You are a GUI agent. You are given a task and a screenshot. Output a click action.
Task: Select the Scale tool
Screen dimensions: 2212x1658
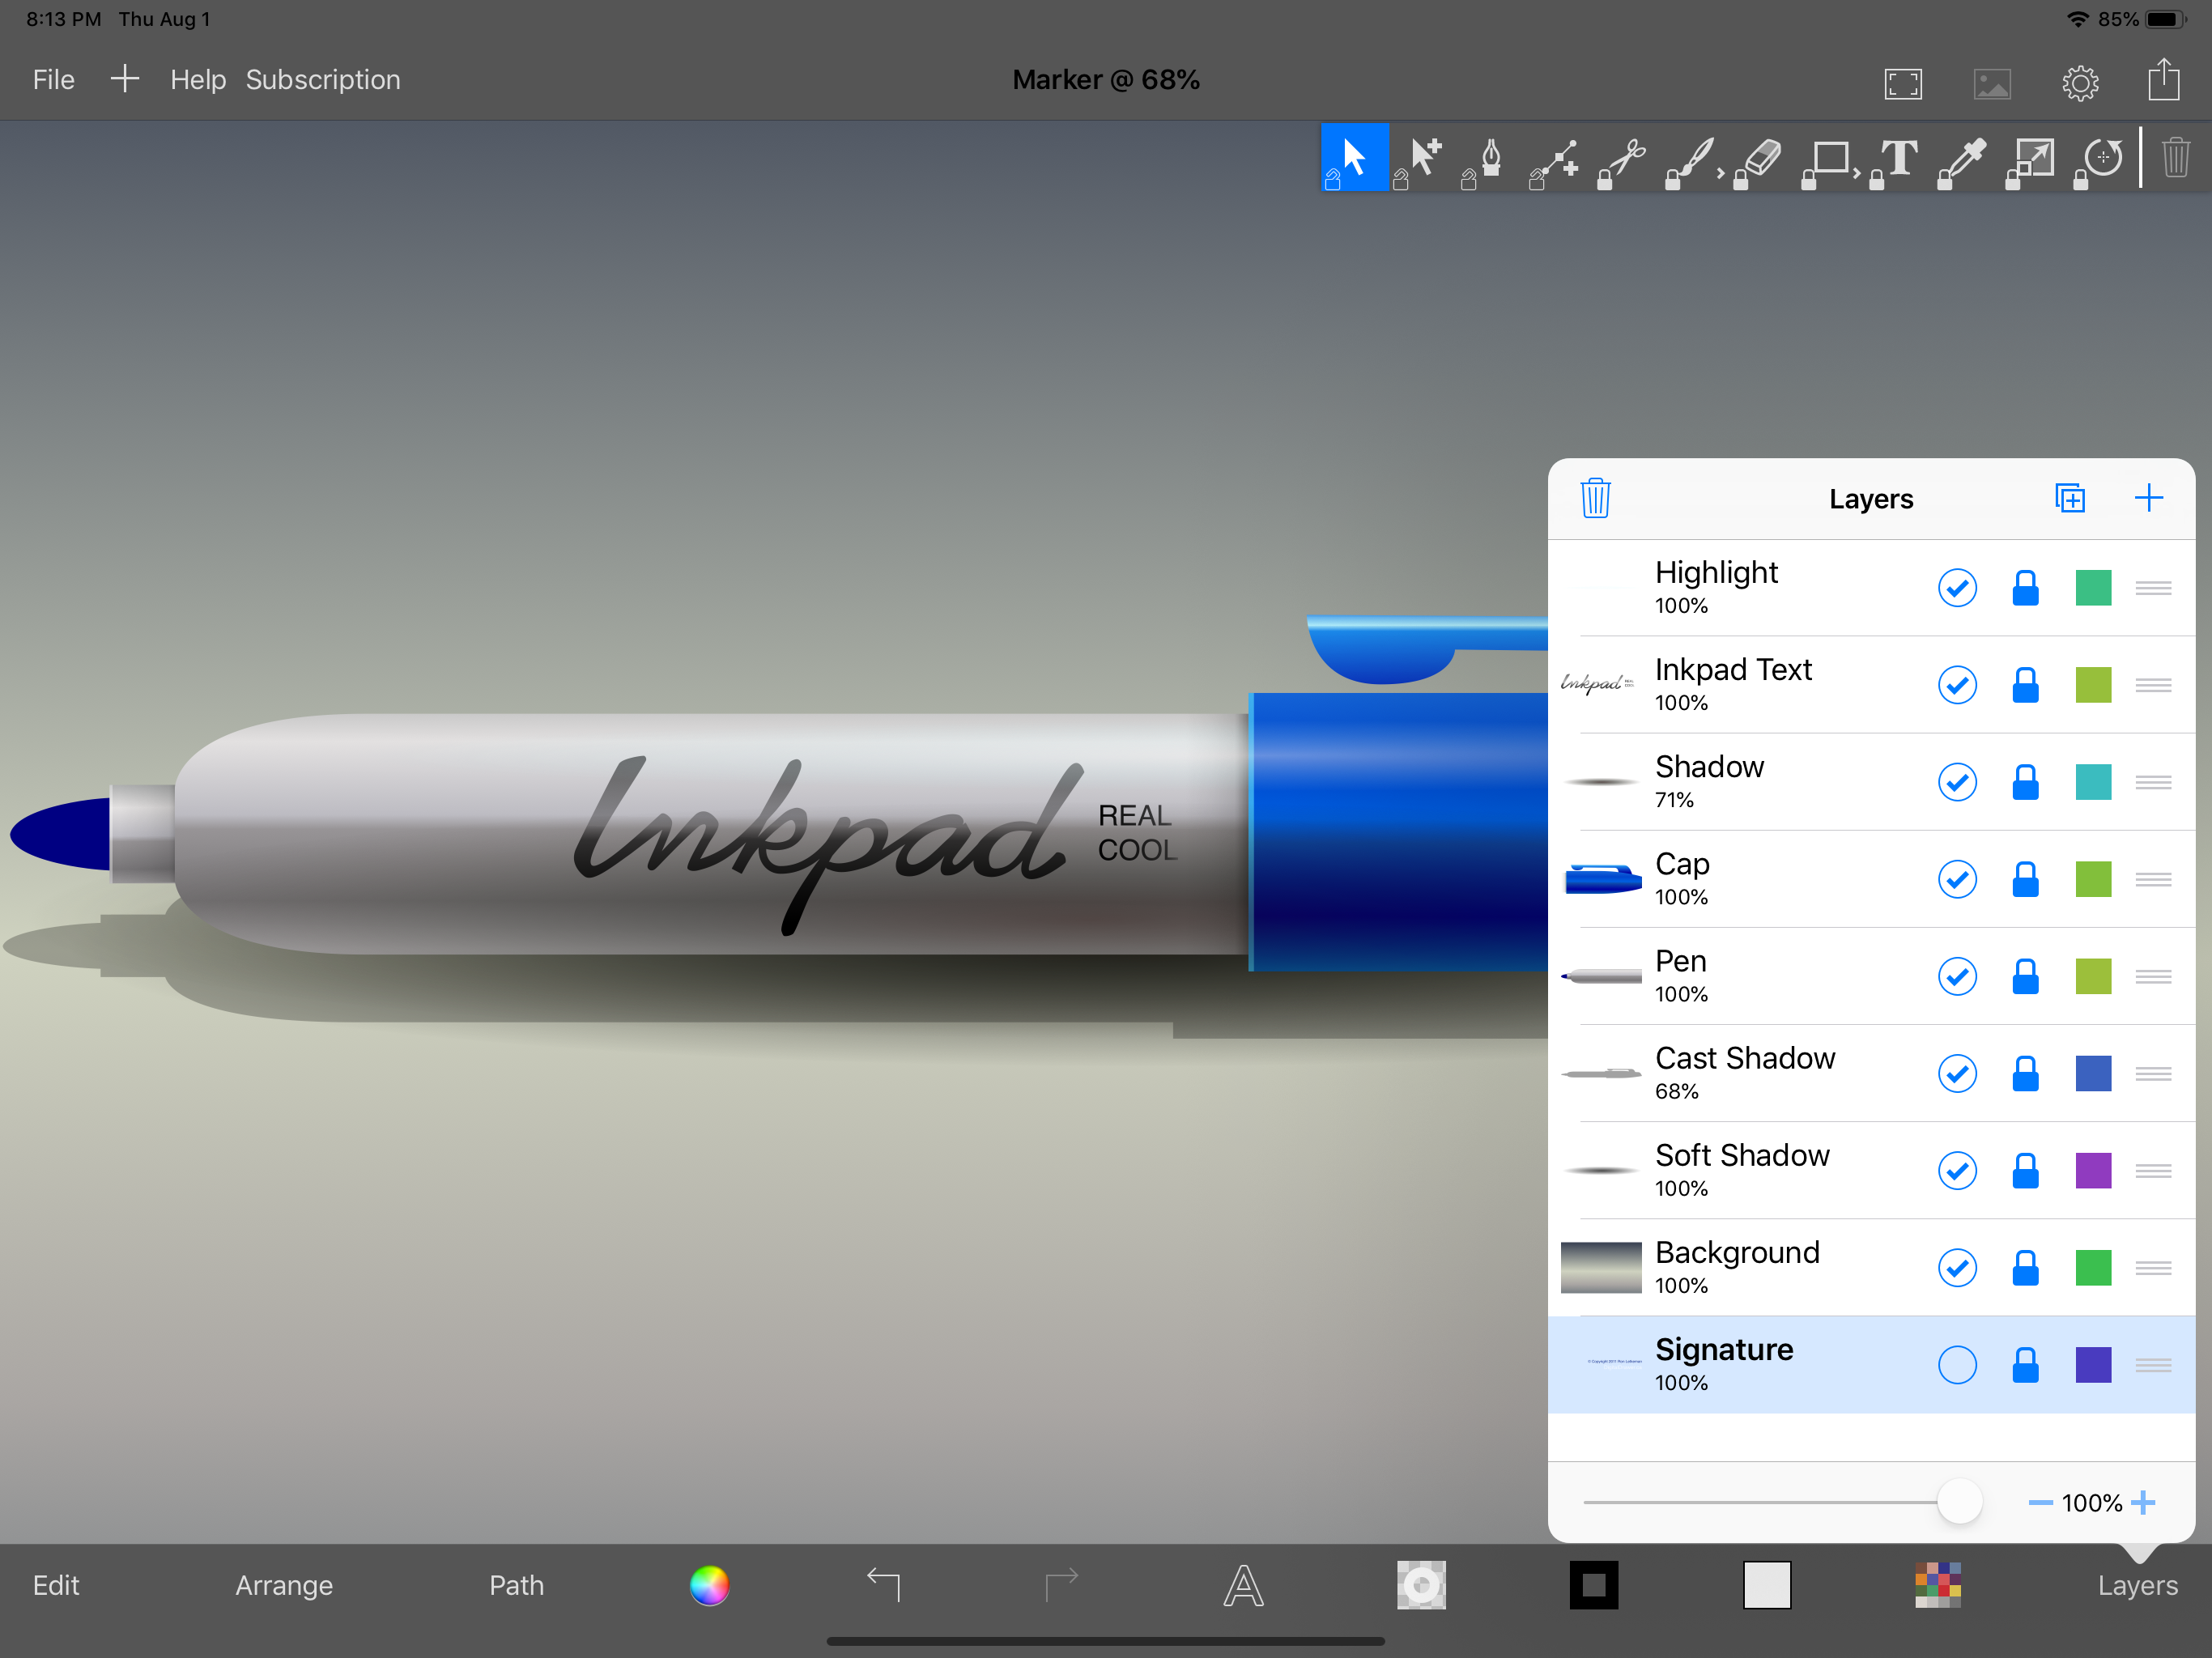coord(2034,158)
